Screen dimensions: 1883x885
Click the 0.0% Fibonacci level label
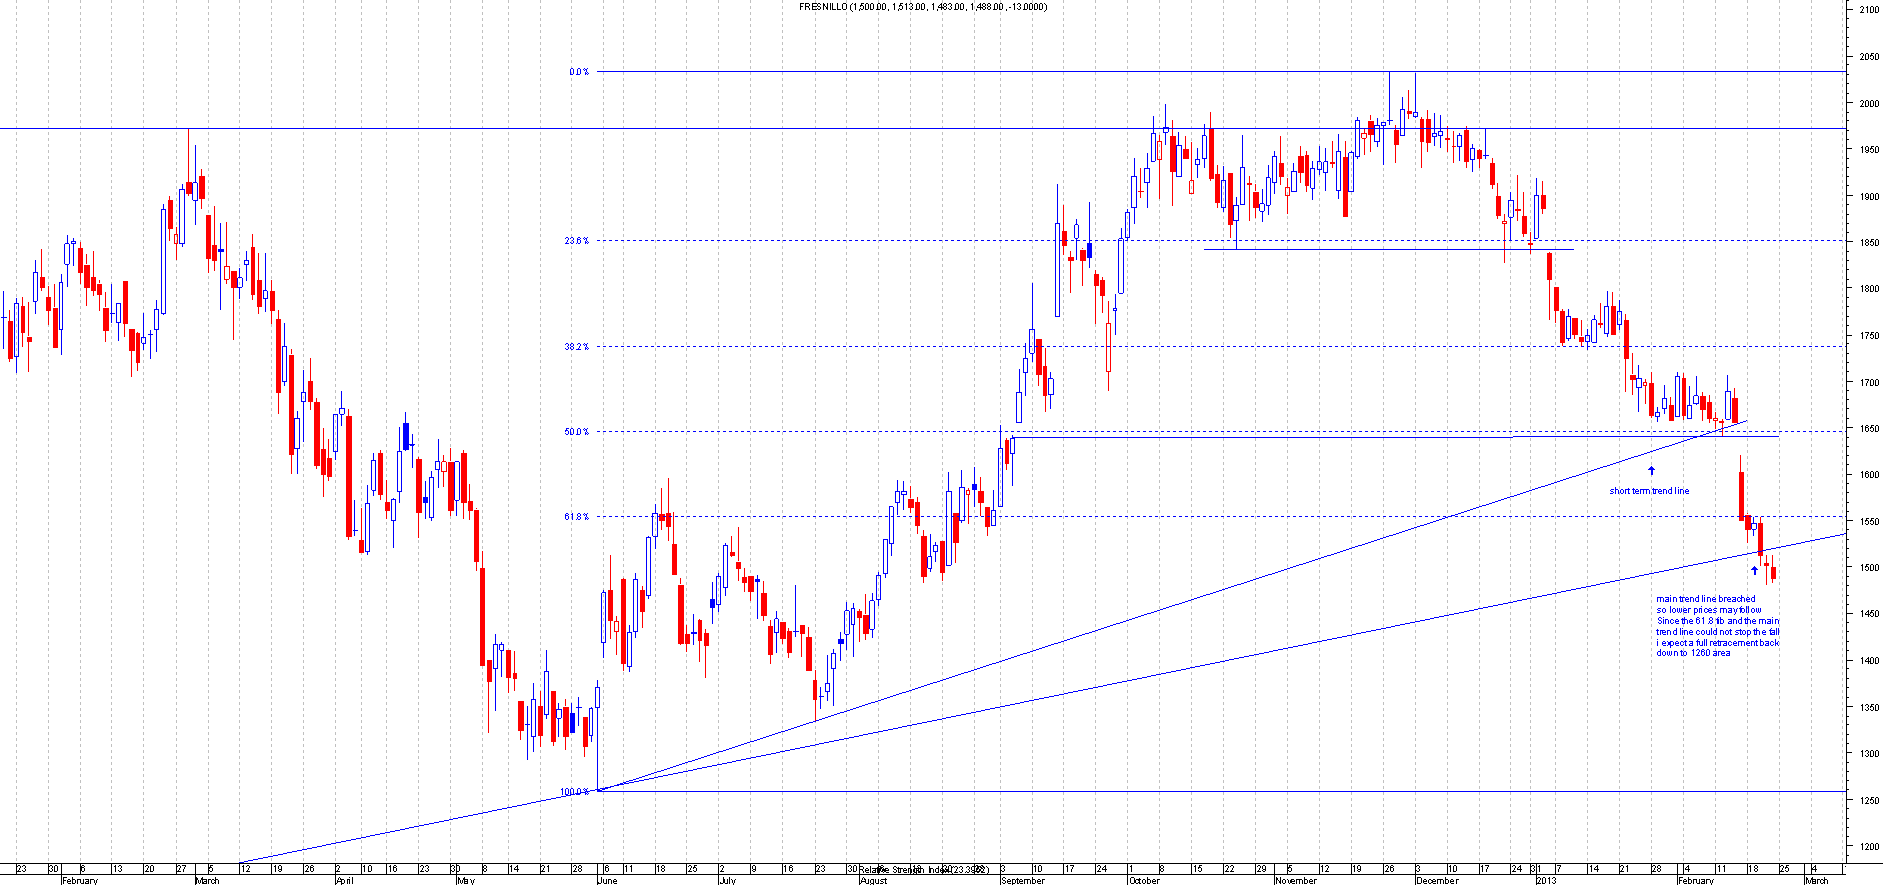(578, 72)
